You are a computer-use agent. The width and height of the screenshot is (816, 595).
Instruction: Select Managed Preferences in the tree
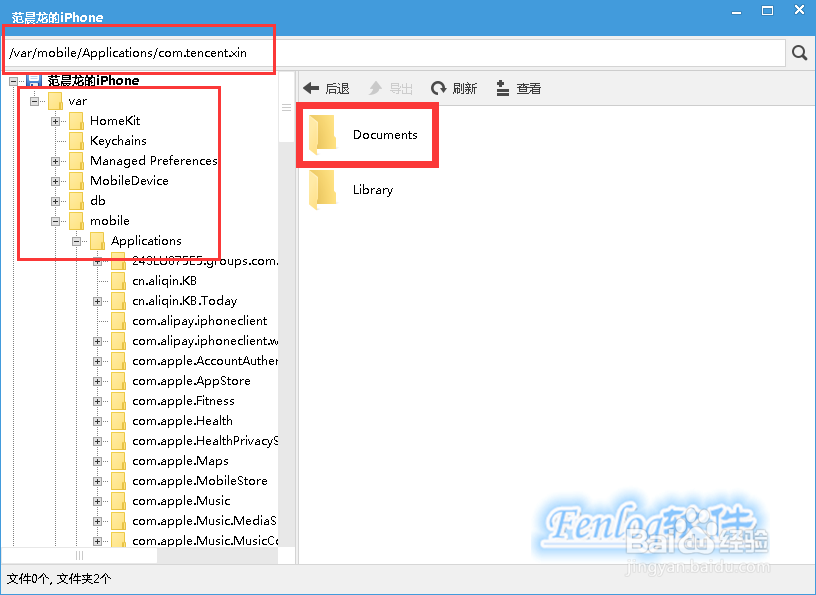tap(154, 161)
